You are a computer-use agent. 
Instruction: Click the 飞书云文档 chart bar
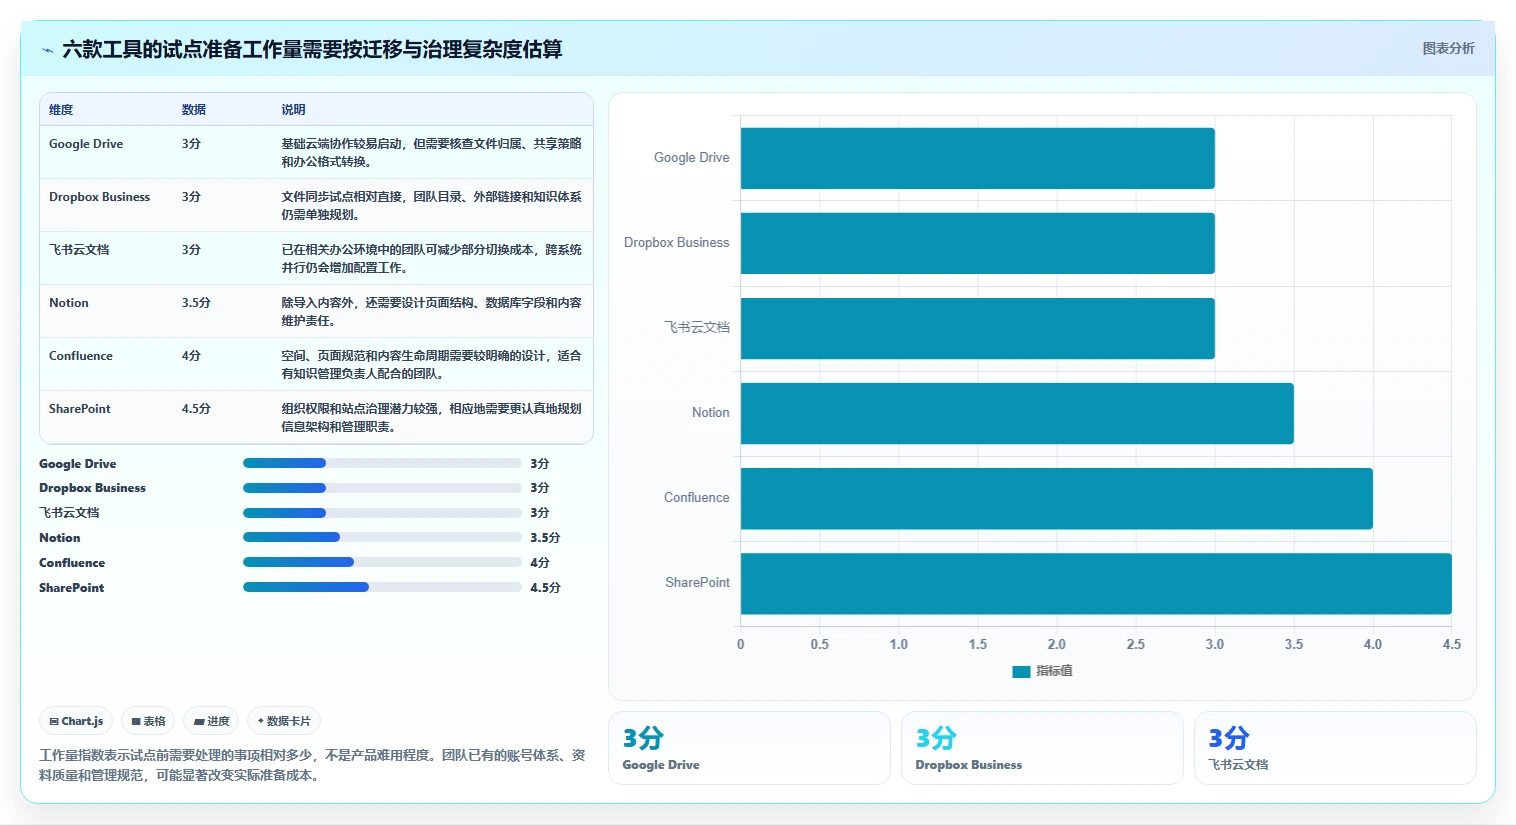click(x=977, y=328)
